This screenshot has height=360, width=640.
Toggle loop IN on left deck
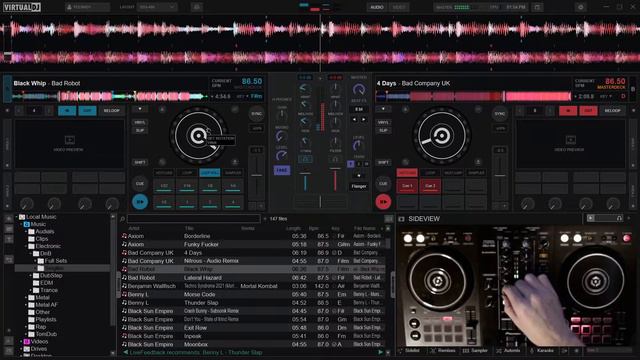67,111
